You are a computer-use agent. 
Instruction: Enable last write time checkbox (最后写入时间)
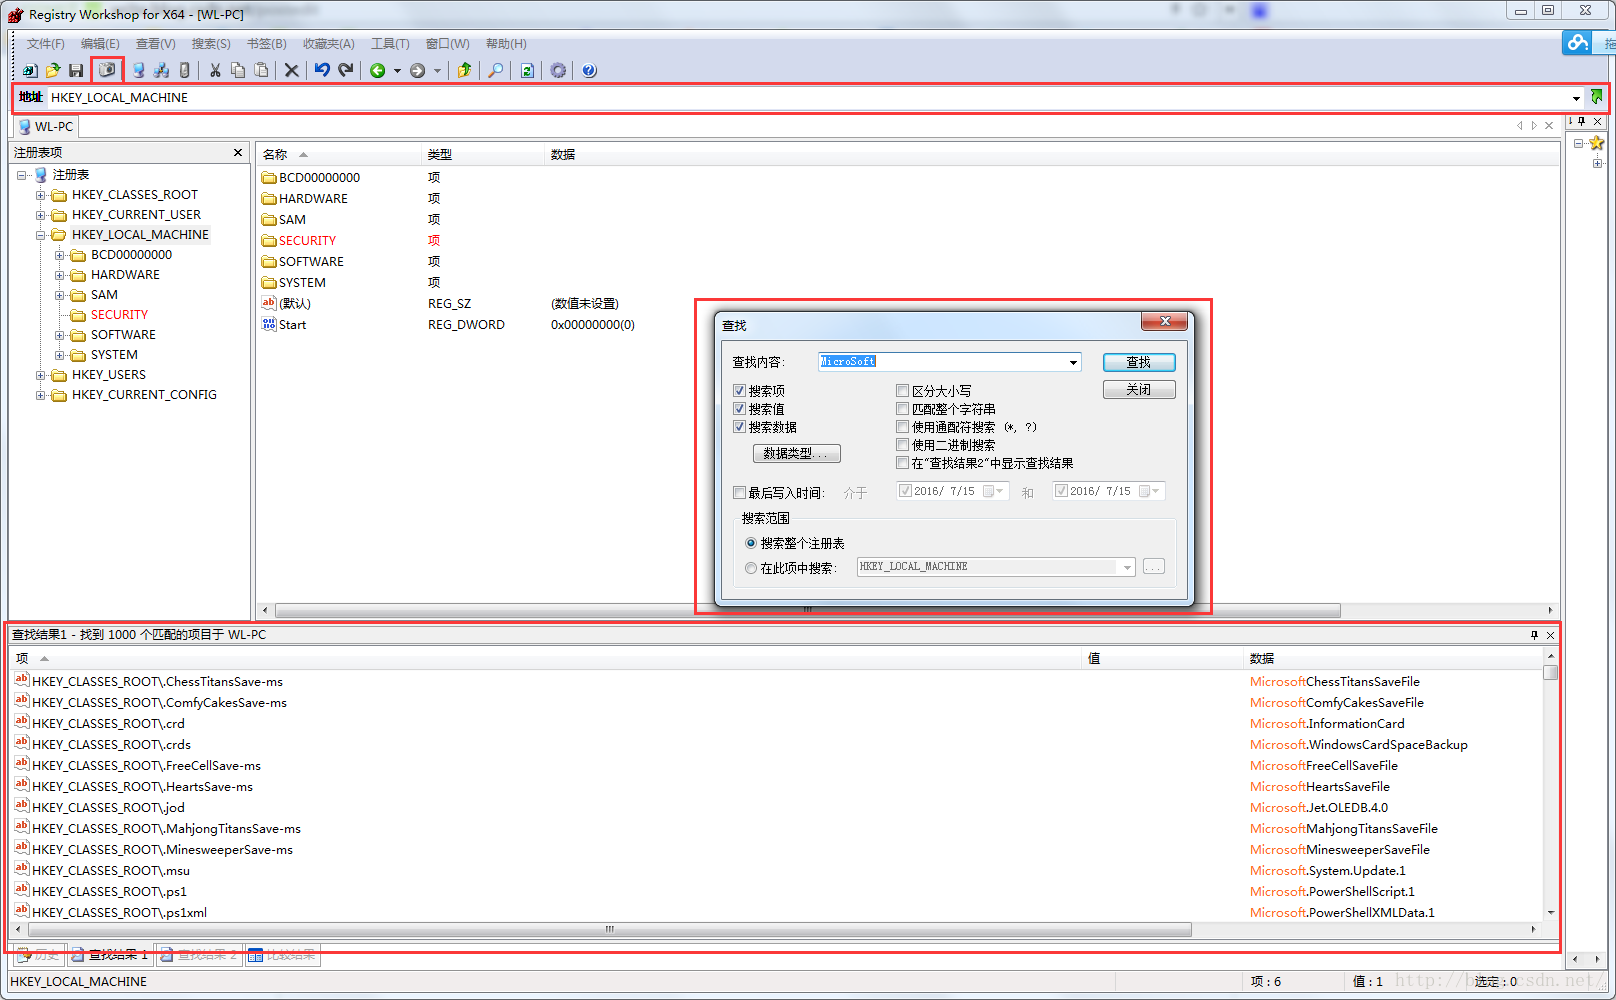point(740,493)
